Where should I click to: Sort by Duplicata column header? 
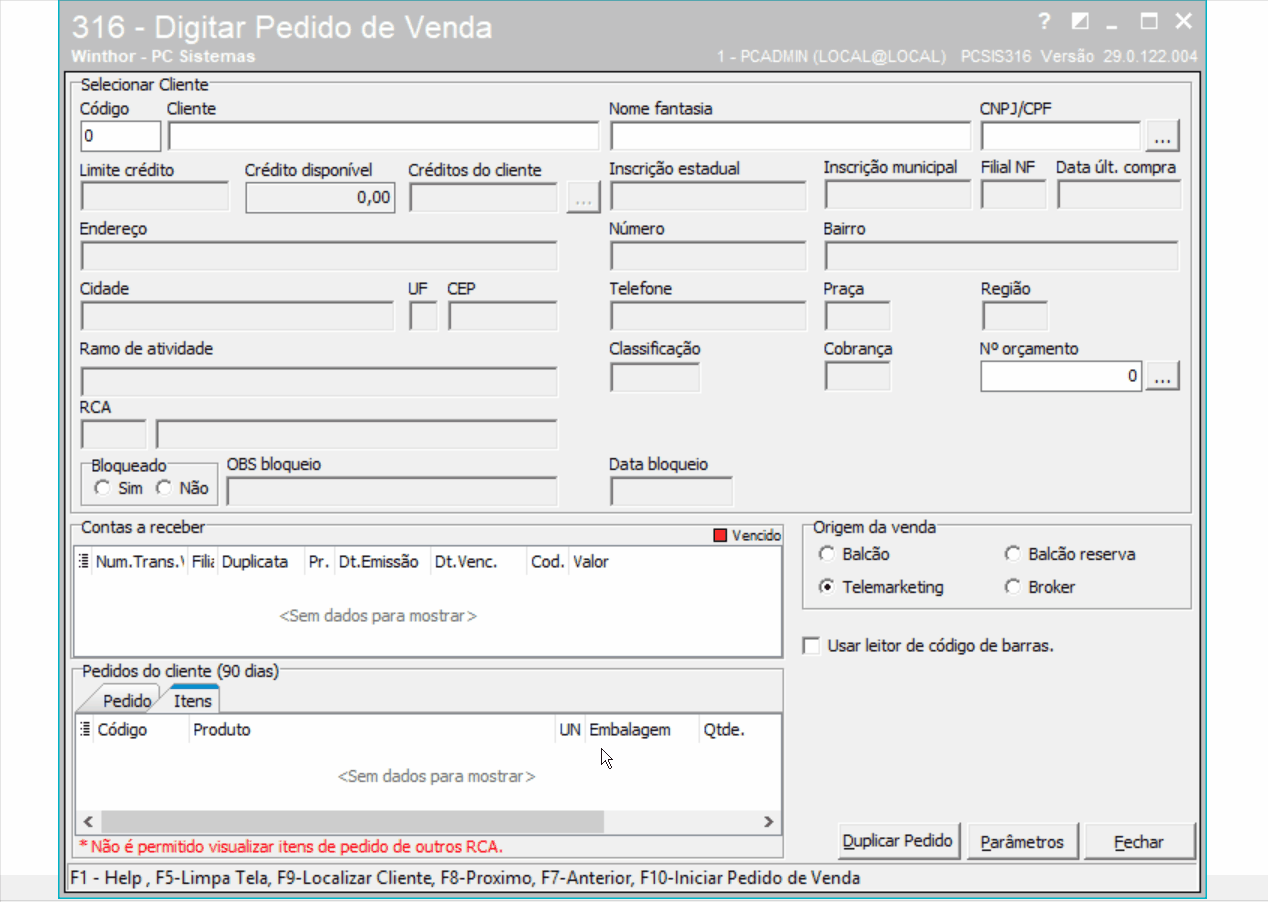(261, 562)
